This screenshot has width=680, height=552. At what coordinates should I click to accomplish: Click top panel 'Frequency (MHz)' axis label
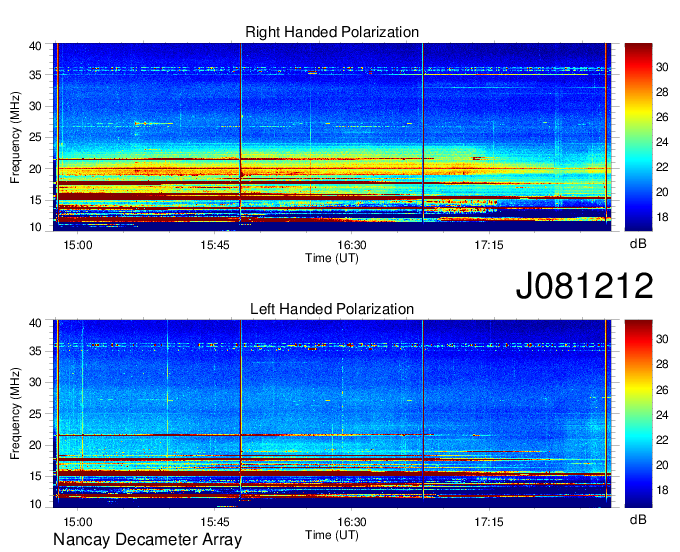tap(15, 137)
